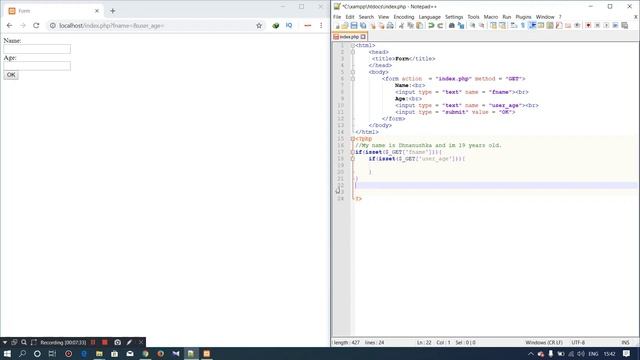Click the recorder pen annotation icon

point(129,342)
